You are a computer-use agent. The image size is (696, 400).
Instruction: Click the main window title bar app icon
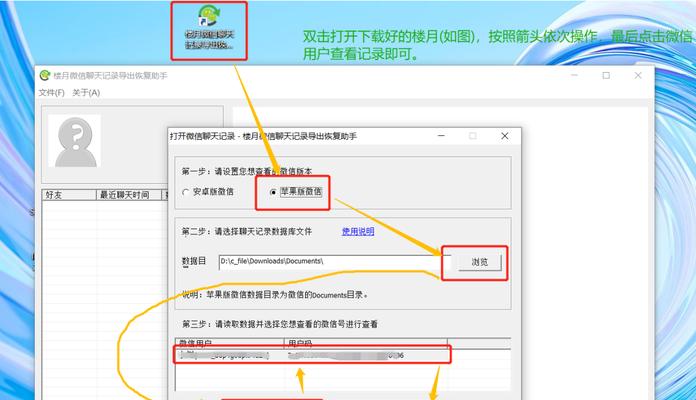pos(45,75)
